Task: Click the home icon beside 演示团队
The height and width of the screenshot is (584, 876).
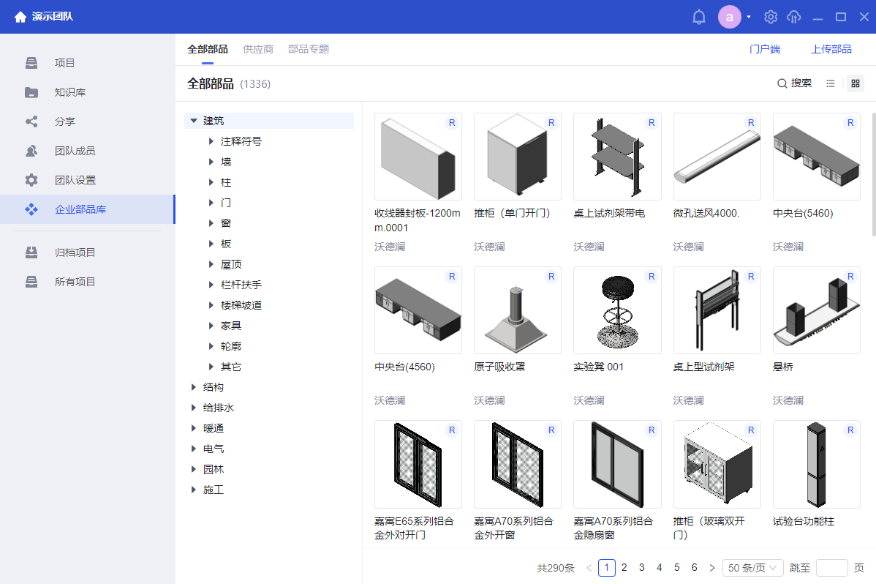Action: click(20, 17)
